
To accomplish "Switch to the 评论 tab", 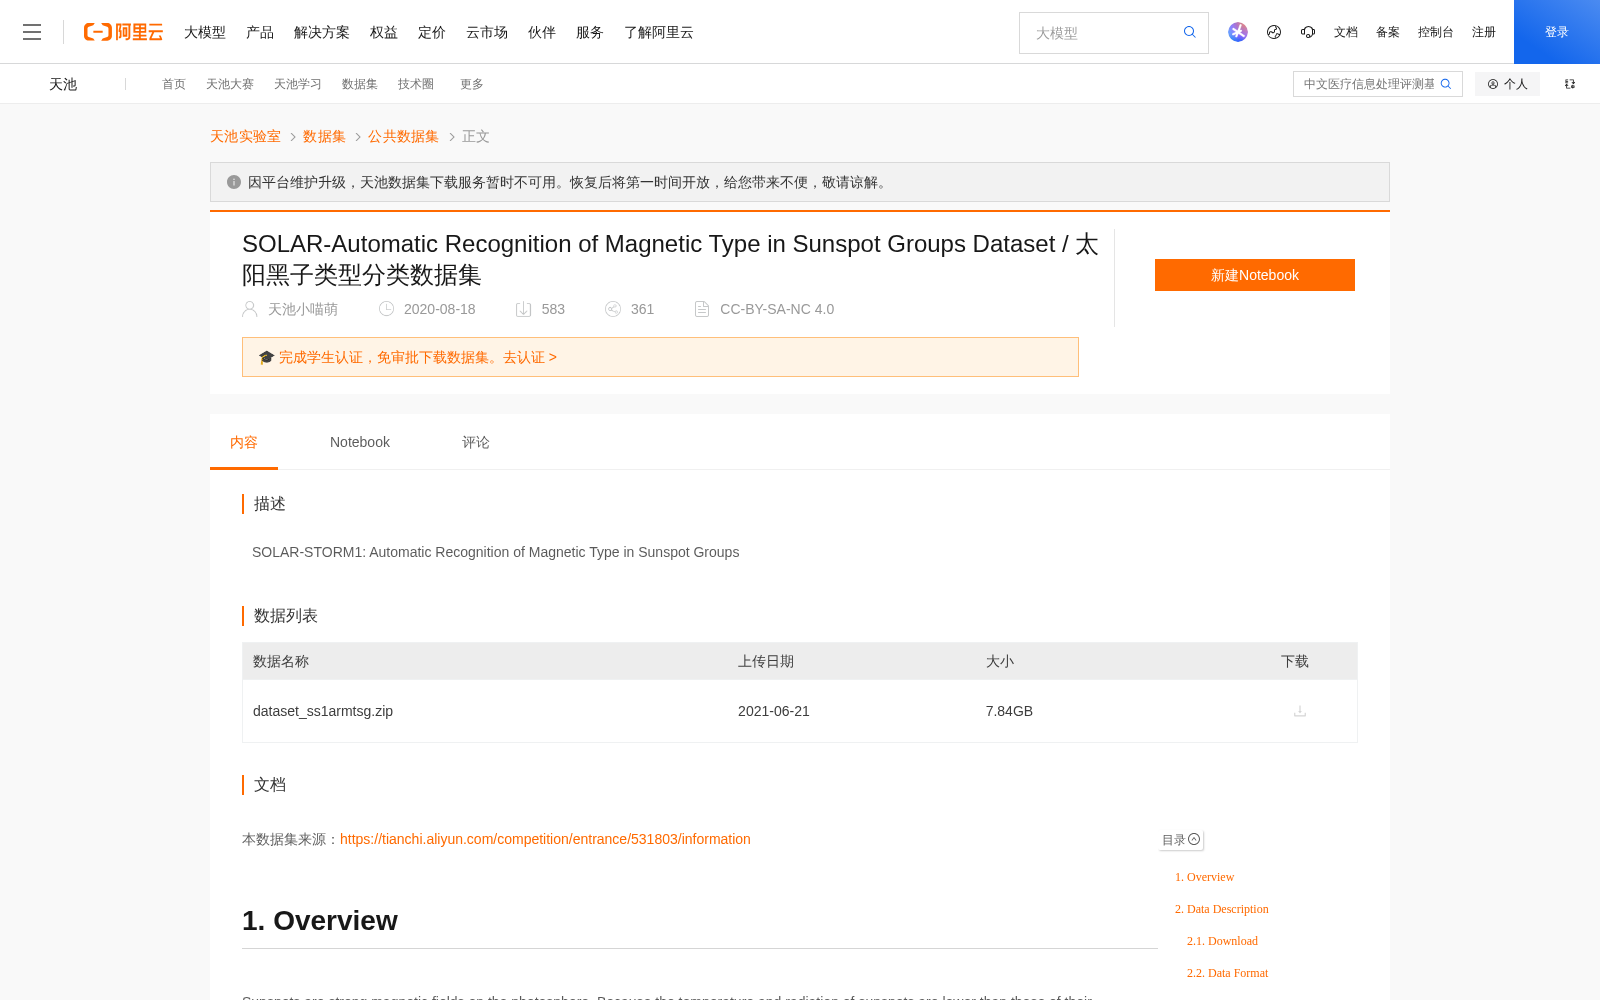I will click(476, 442).
